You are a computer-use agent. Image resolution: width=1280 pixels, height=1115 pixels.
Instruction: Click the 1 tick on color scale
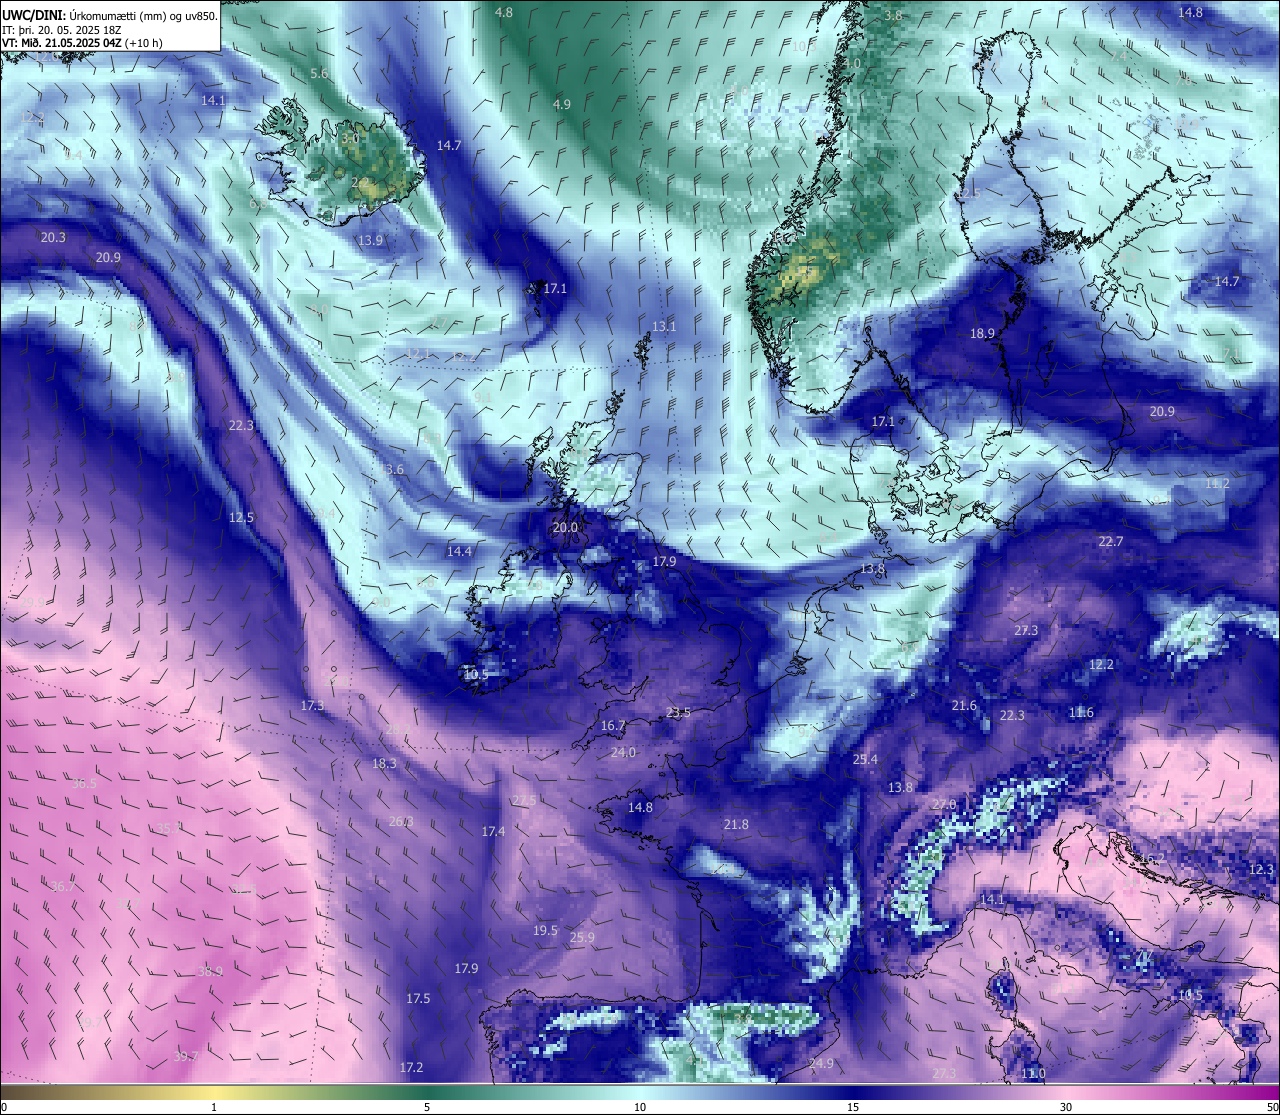click(214, 1107)
